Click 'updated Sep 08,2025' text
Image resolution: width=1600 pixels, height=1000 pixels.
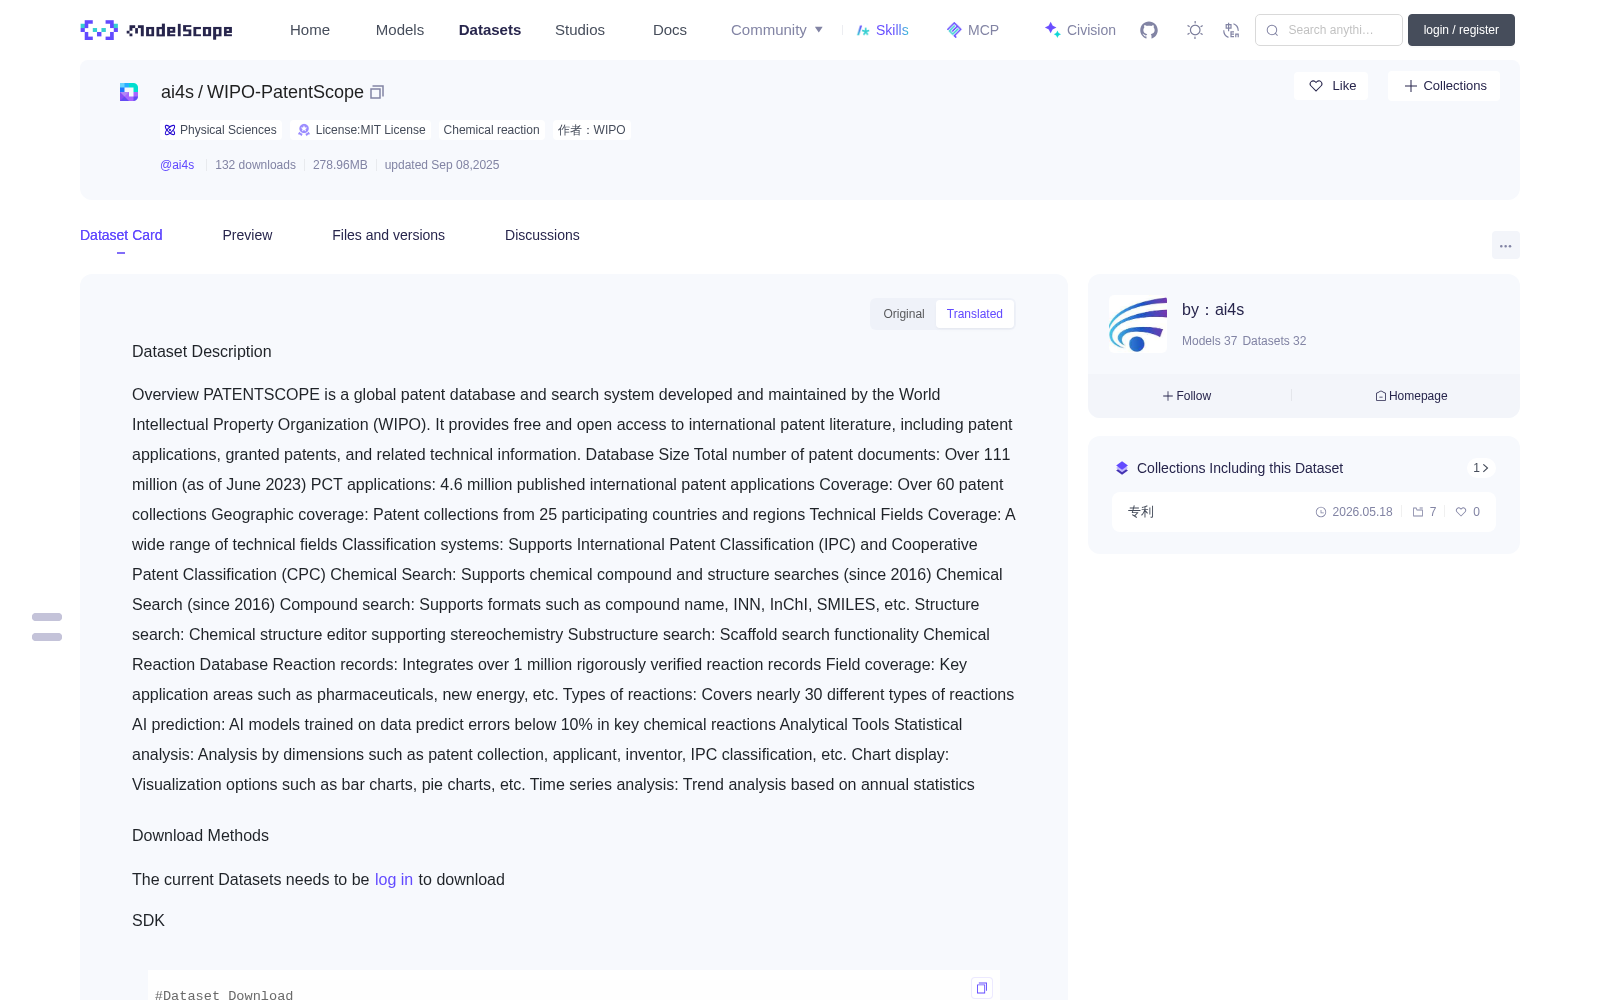click(442, 165)
